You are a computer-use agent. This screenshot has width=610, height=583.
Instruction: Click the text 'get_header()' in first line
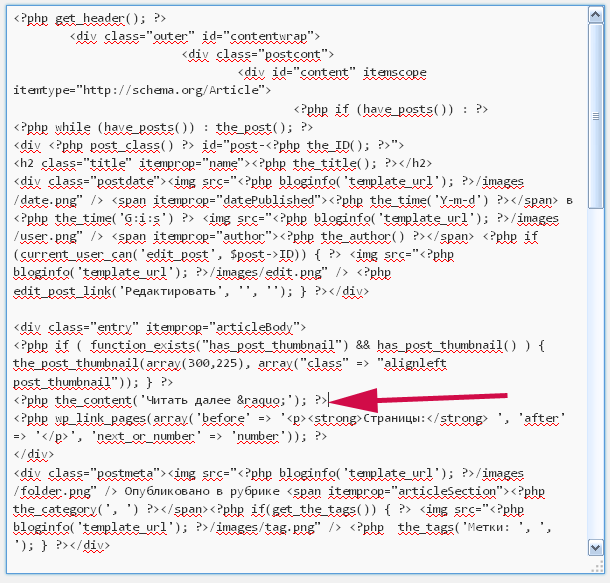click(x=96, y=18)
